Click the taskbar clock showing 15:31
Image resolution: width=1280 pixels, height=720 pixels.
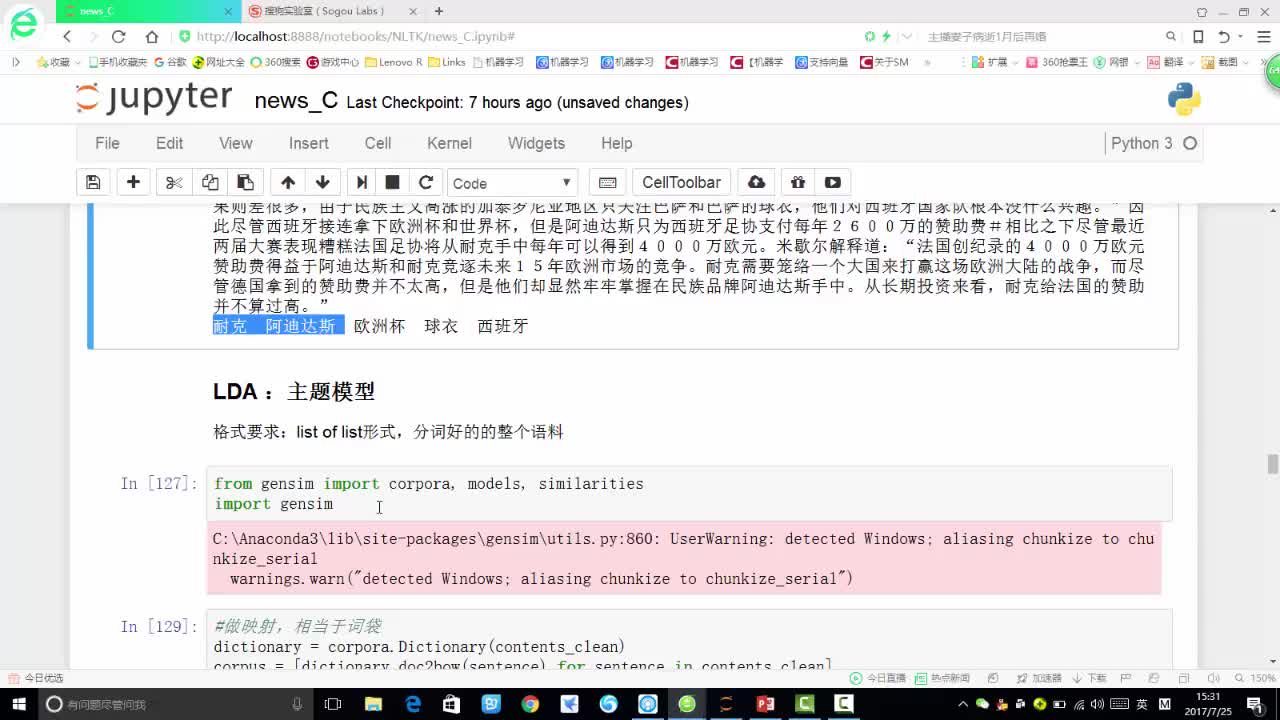point(1207,704)
